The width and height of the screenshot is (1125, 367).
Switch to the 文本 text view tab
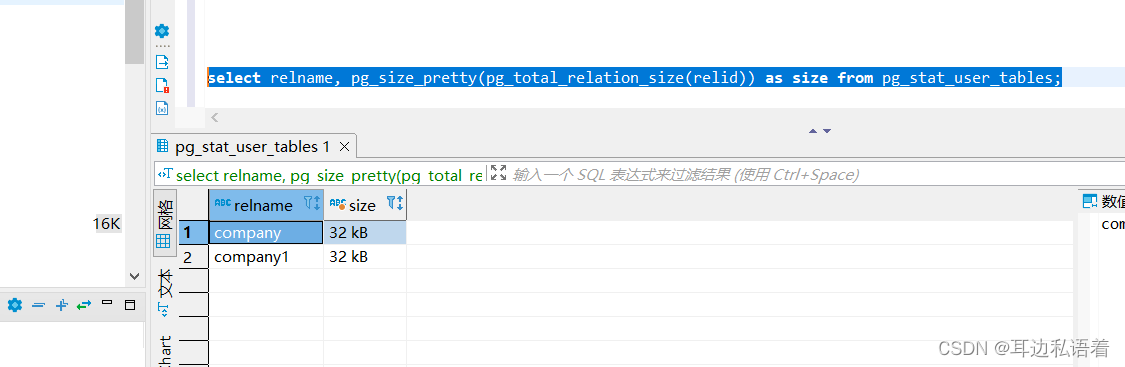164,292
